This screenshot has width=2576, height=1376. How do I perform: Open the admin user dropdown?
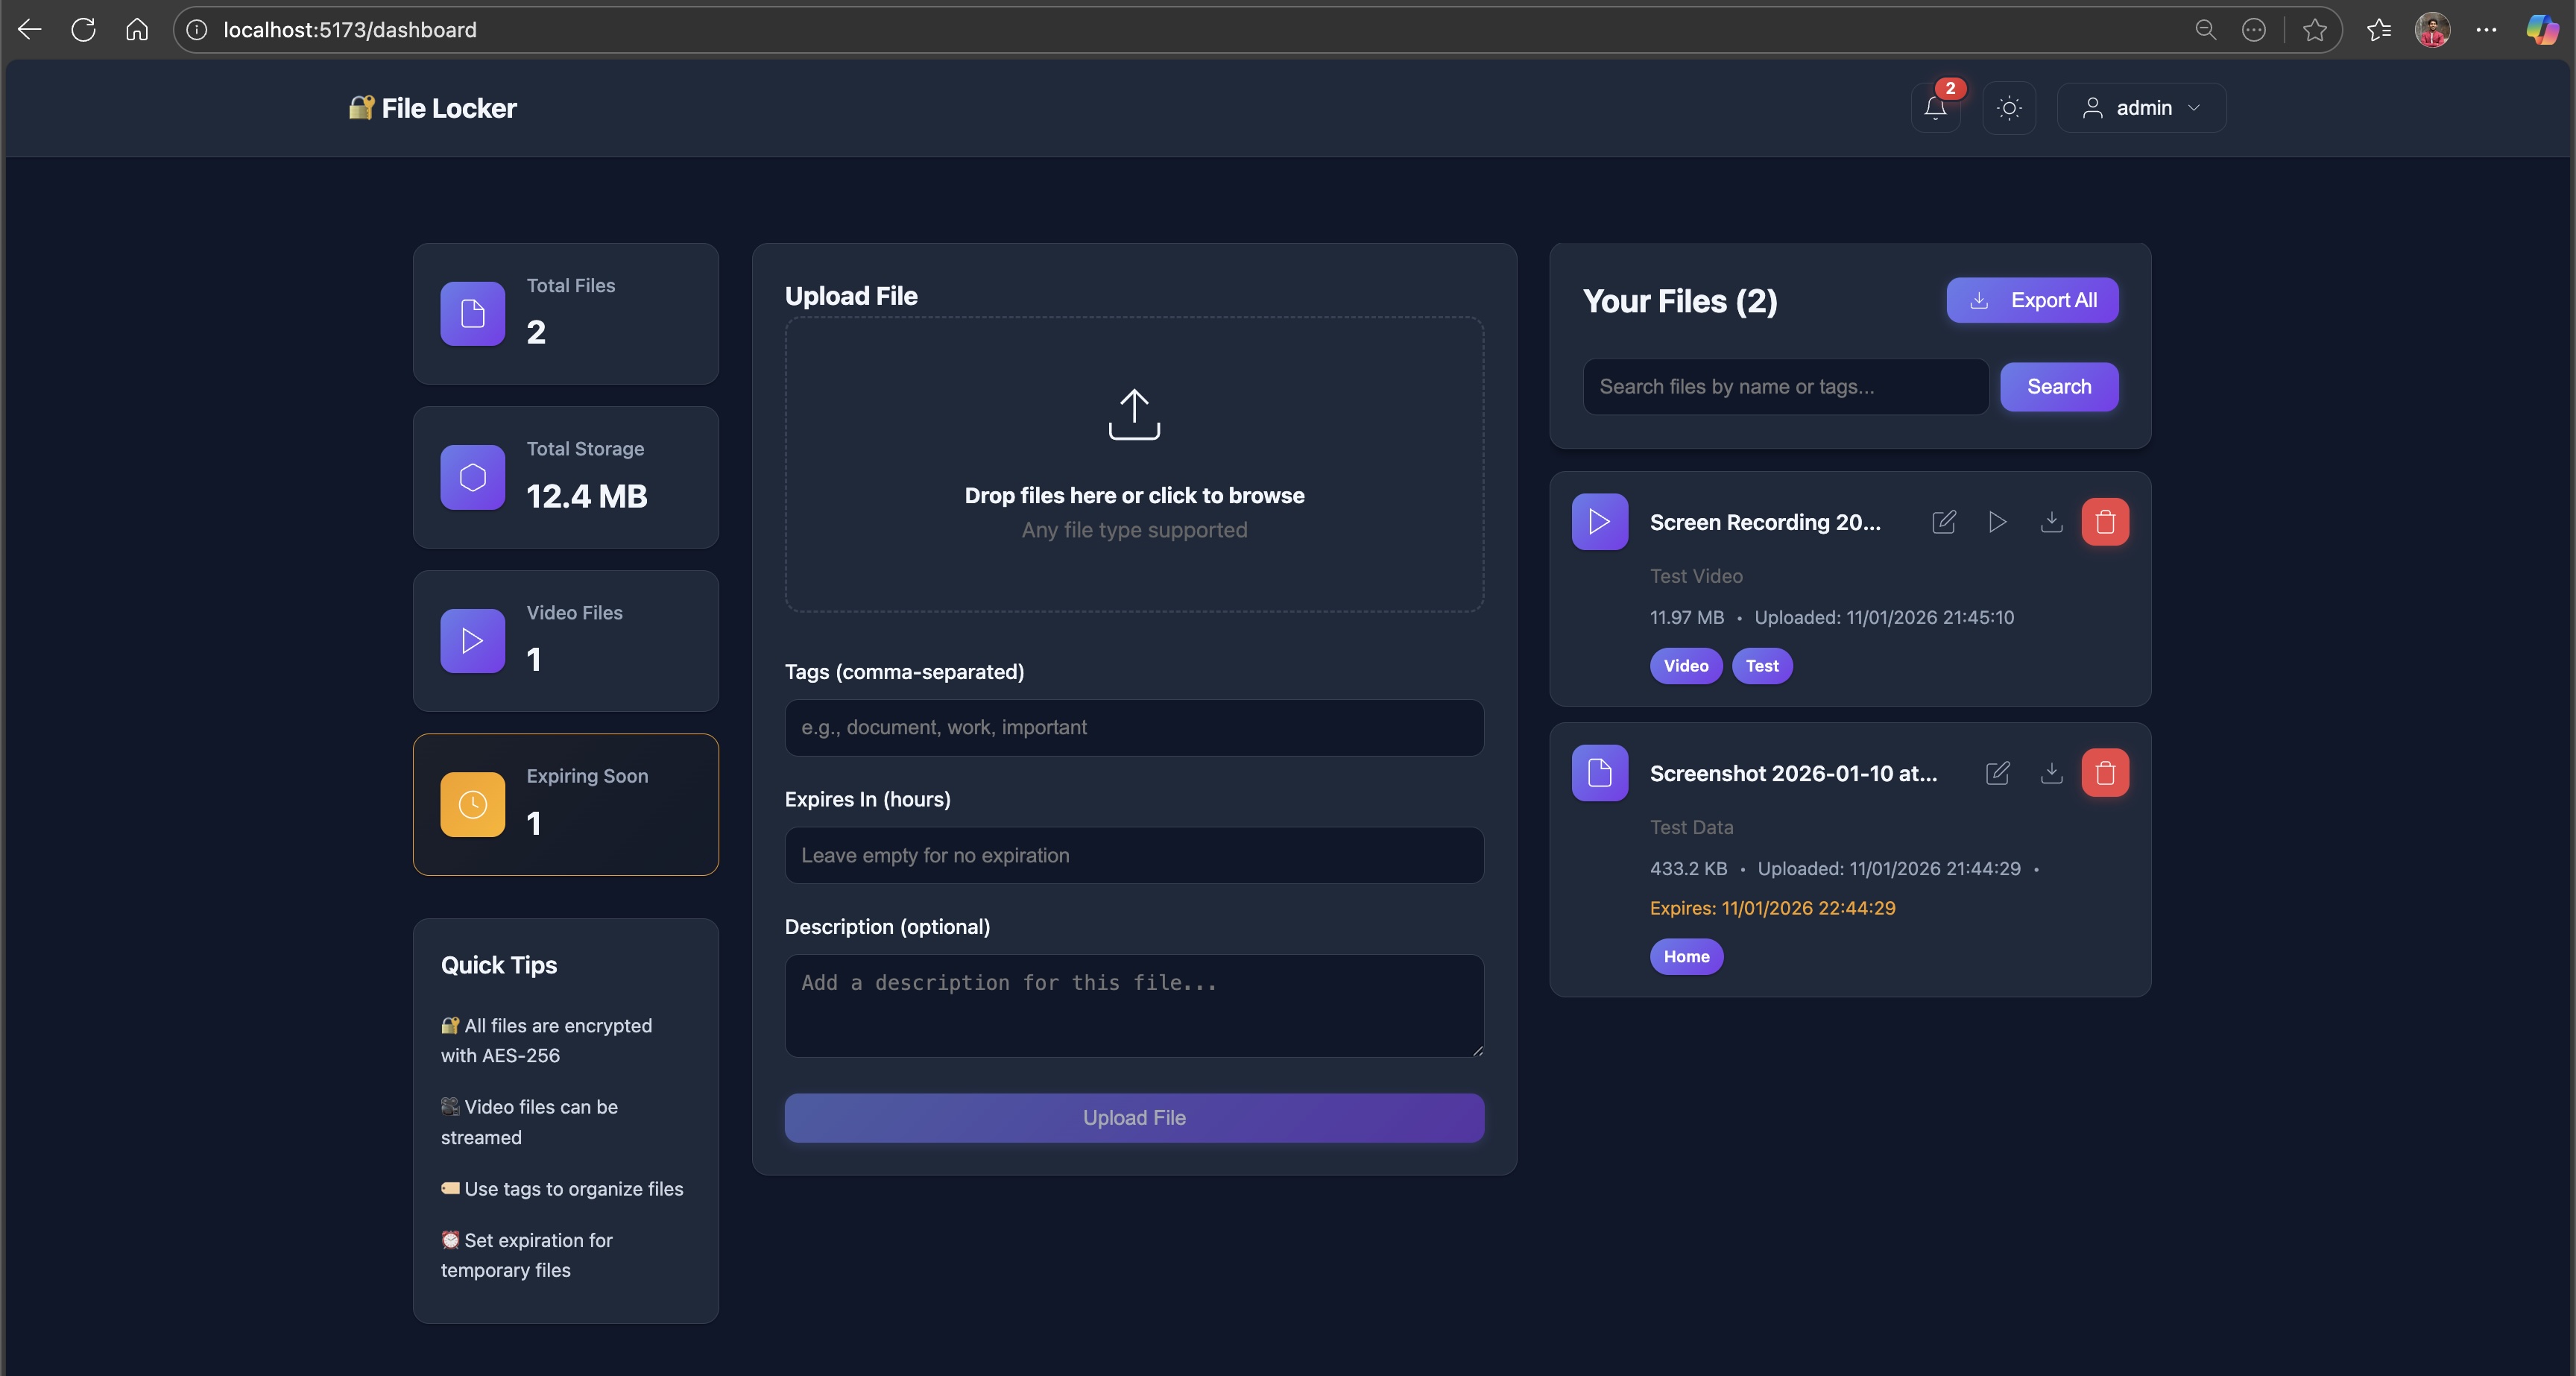pos(2141,108)
